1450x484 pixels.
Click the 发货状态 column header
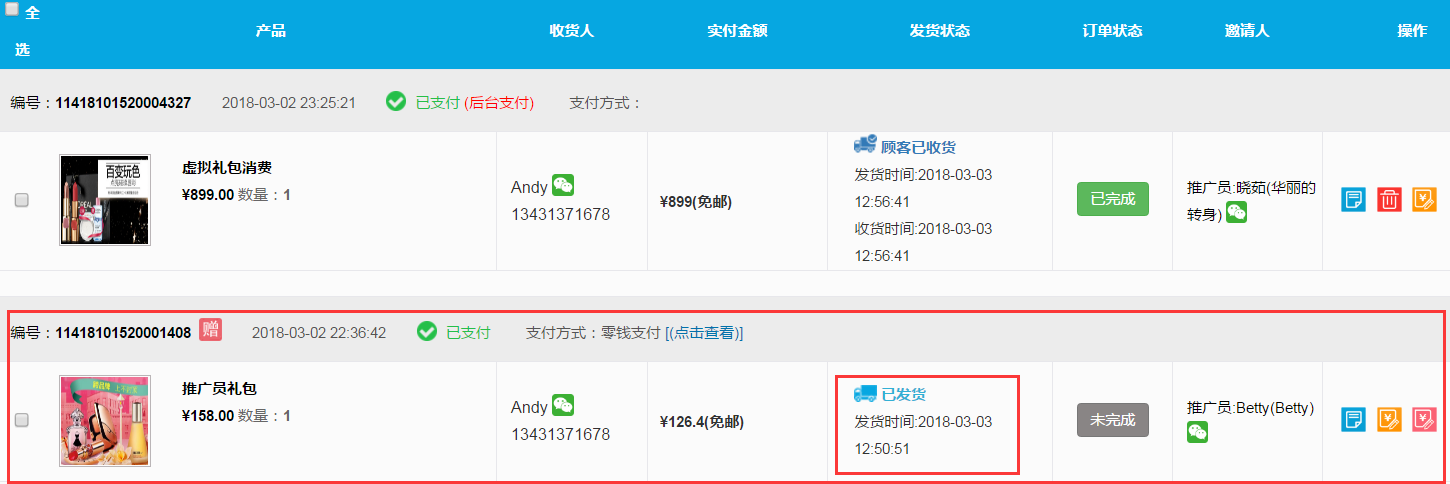939,30
